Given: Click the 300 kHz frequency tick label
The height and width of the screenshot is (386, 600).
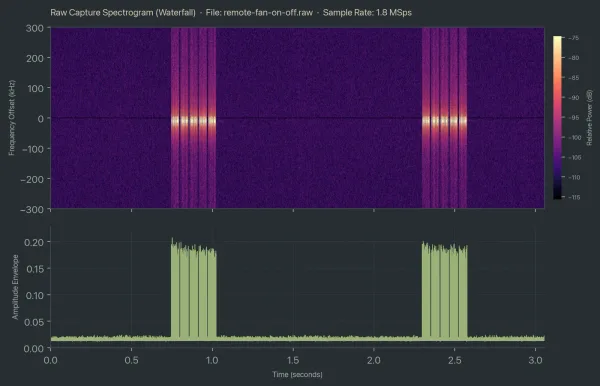Looking at the screenshot, I should click(x=34, y=28).
